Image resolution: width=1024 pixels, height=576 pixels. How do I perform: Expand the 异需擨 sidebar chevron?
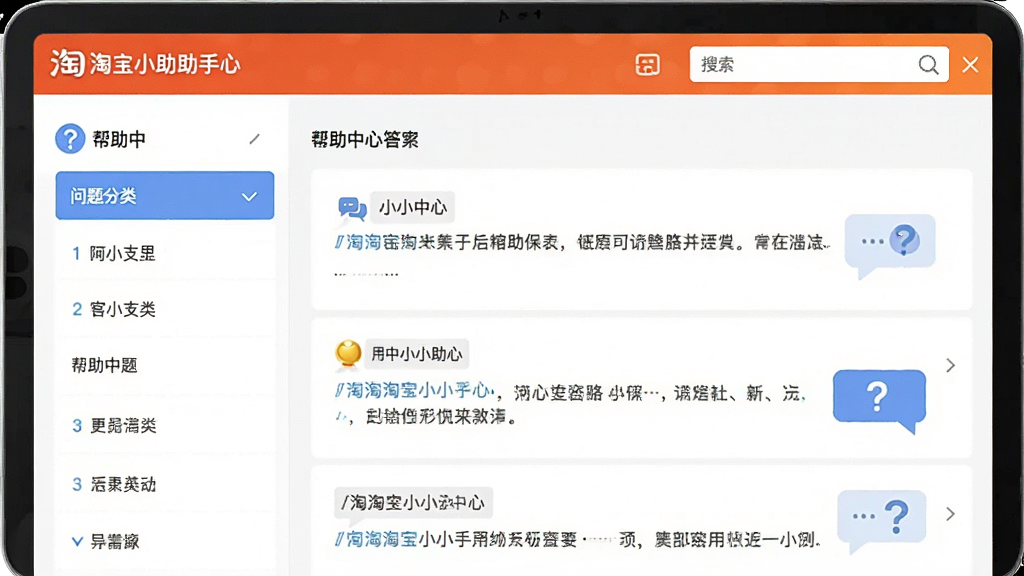(77, 541)
